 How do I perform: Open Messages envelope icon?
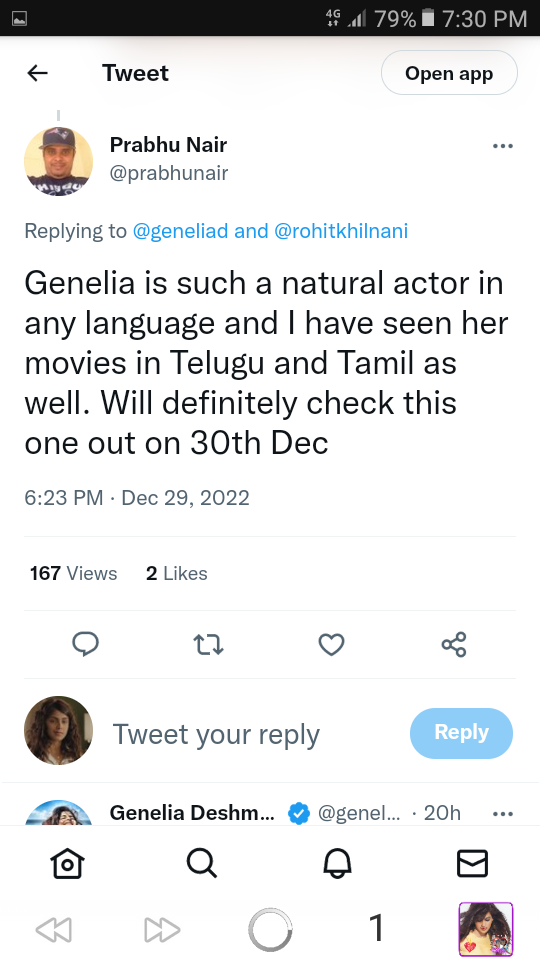[472, 864]
